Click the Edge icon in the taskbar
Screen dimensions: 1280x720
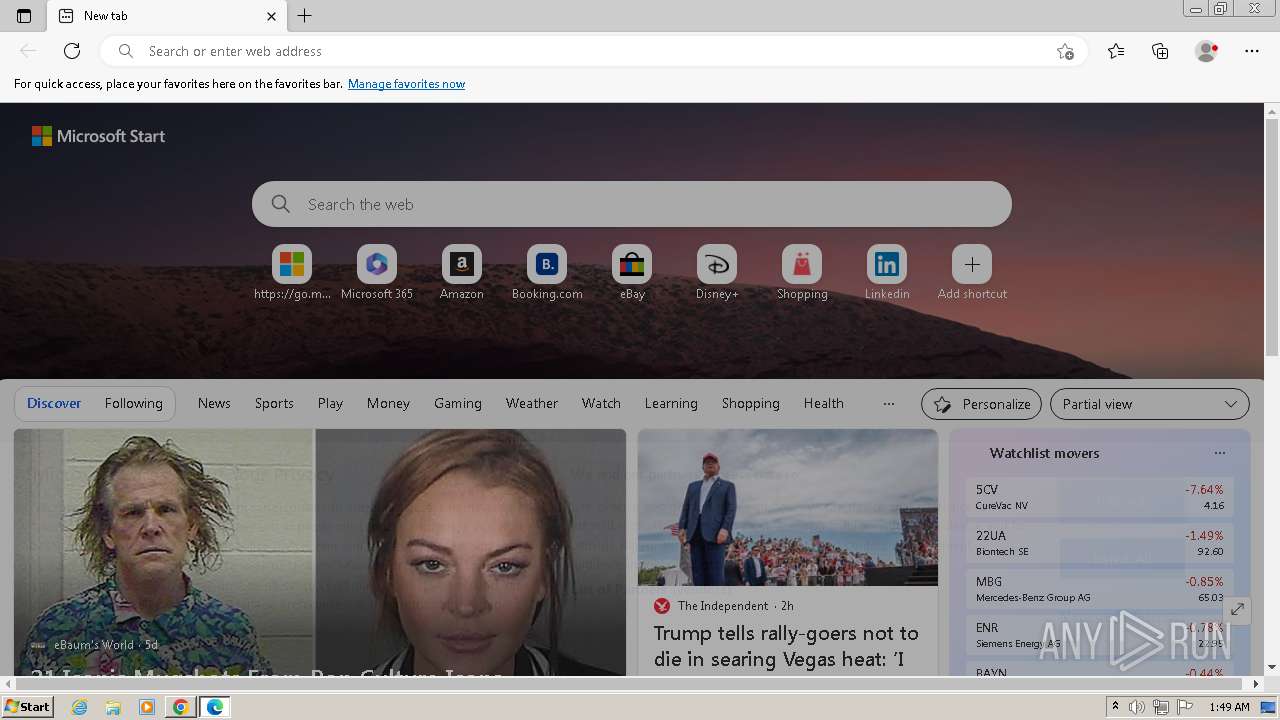214,707
